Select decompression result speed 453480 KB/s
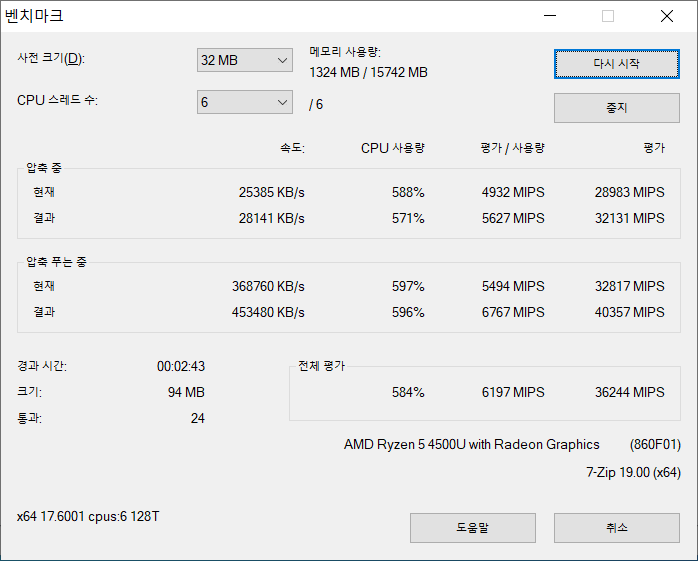The image size is (698, 561). point(268,312)
